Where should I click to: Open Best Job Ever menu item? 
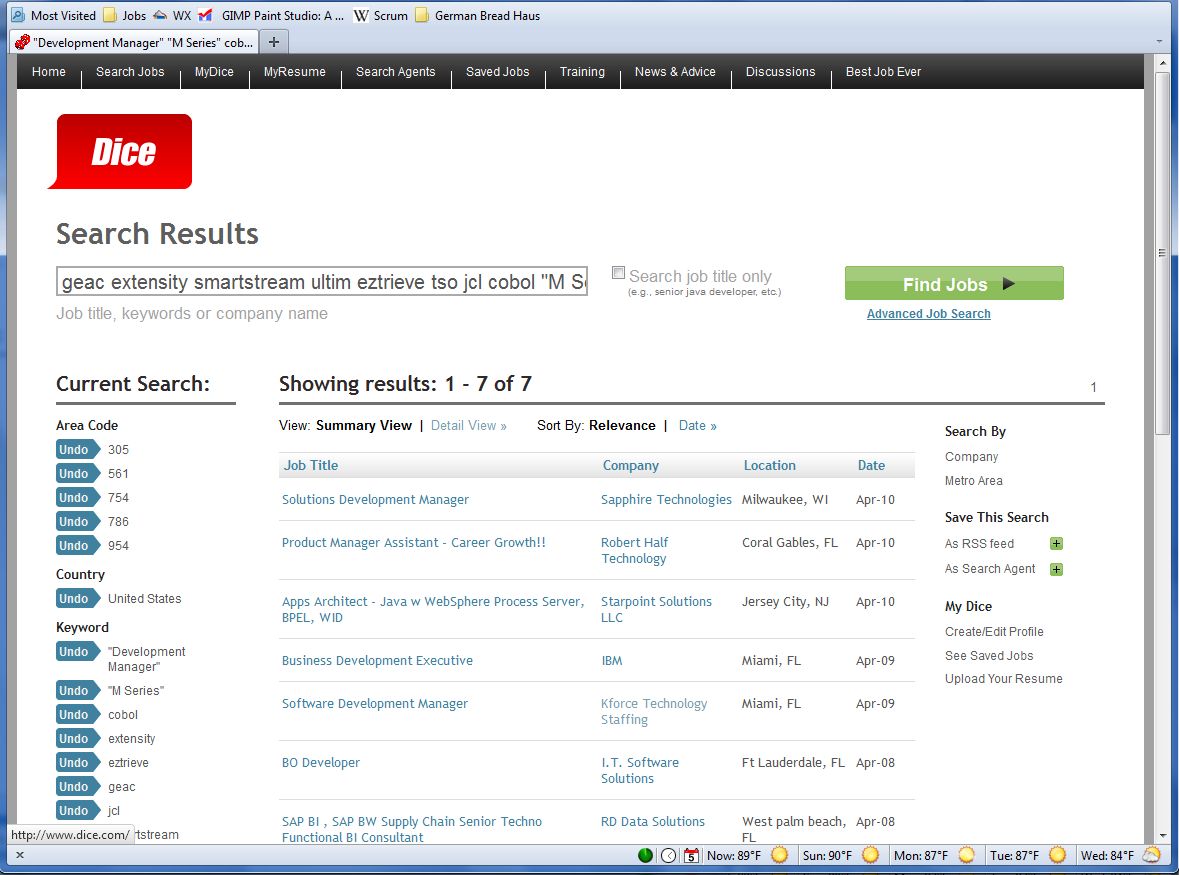click(x=883, y=71)
